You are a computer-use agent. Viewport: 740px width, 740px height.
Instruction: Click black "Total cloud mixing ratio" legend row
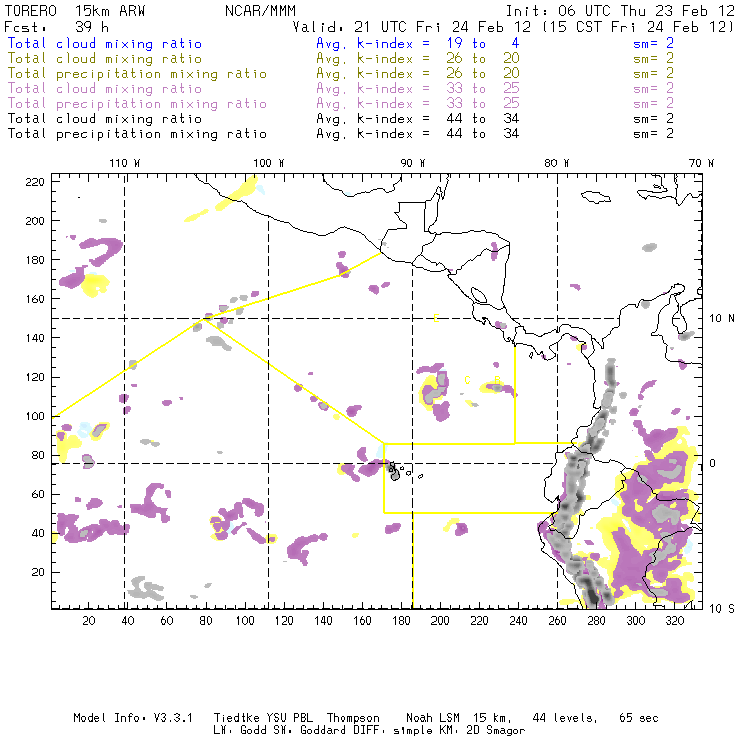point(105,118)
